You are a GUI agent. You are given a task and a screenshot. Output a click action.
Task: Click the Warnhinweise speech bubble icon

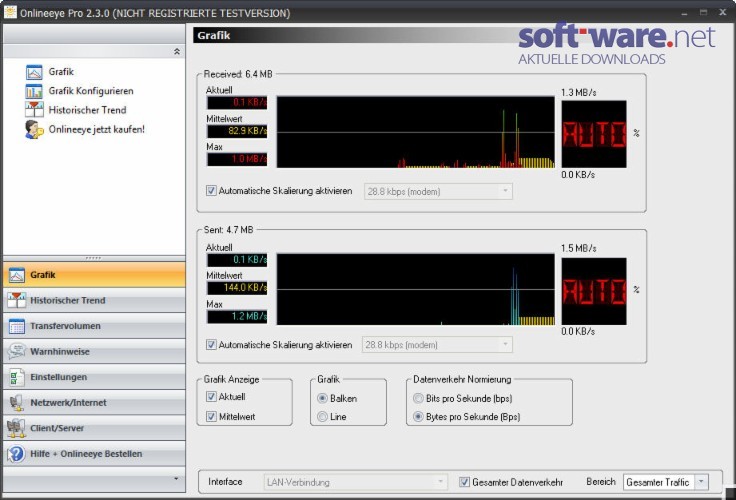click(16, 352)
